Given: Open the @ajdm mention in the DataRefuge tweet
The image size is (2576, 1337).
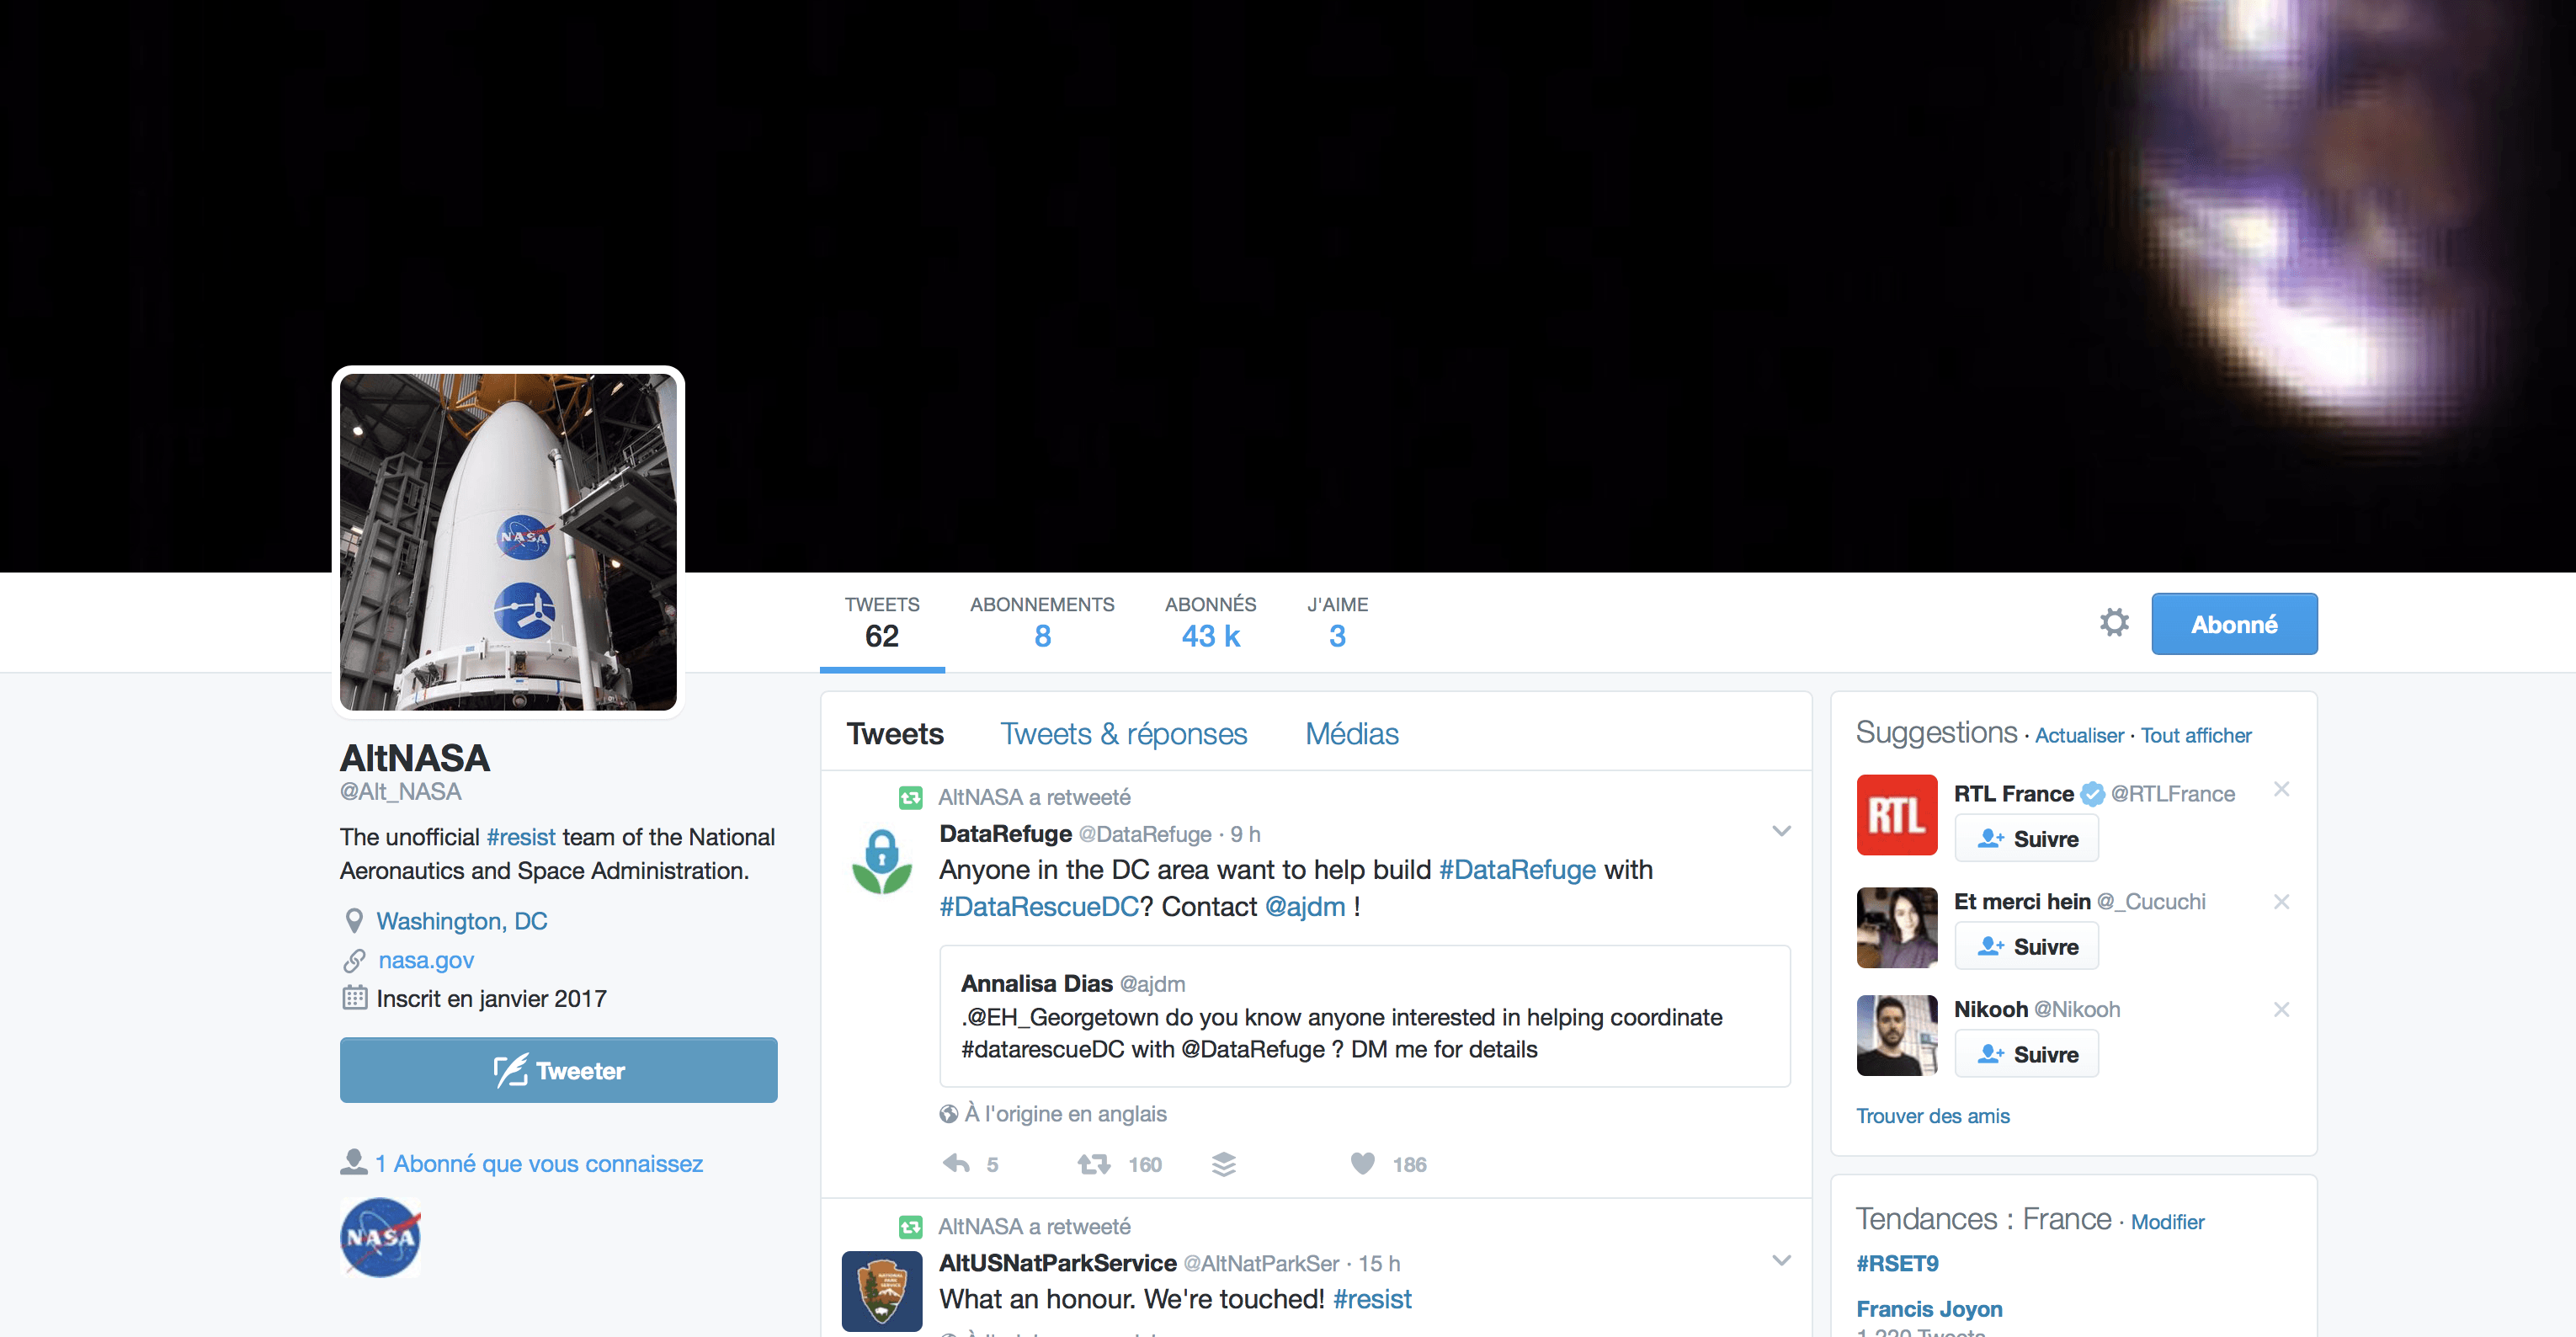Looking at the screenshot, I should coord(1305,906).
